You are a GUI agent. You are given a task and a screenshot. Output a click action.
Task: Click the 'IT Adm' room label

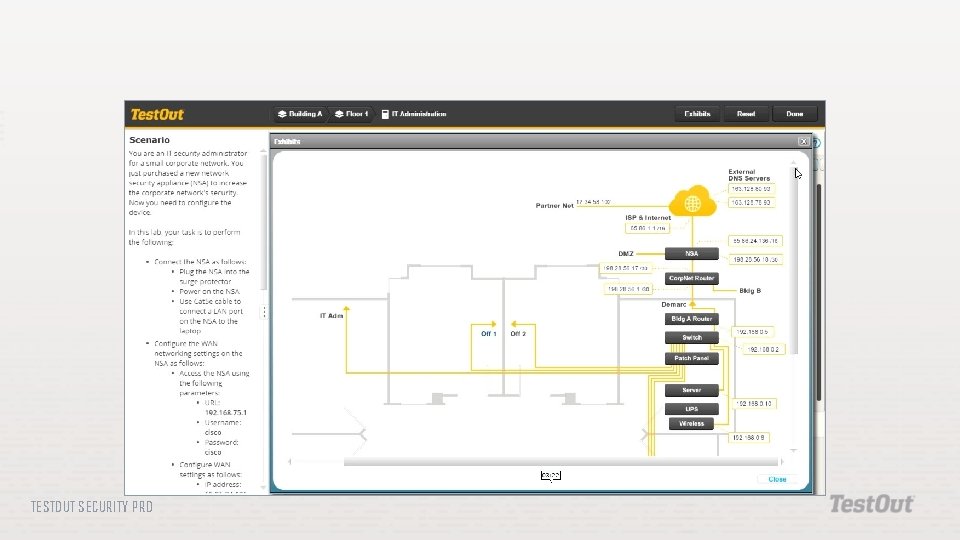coord(331,316)
